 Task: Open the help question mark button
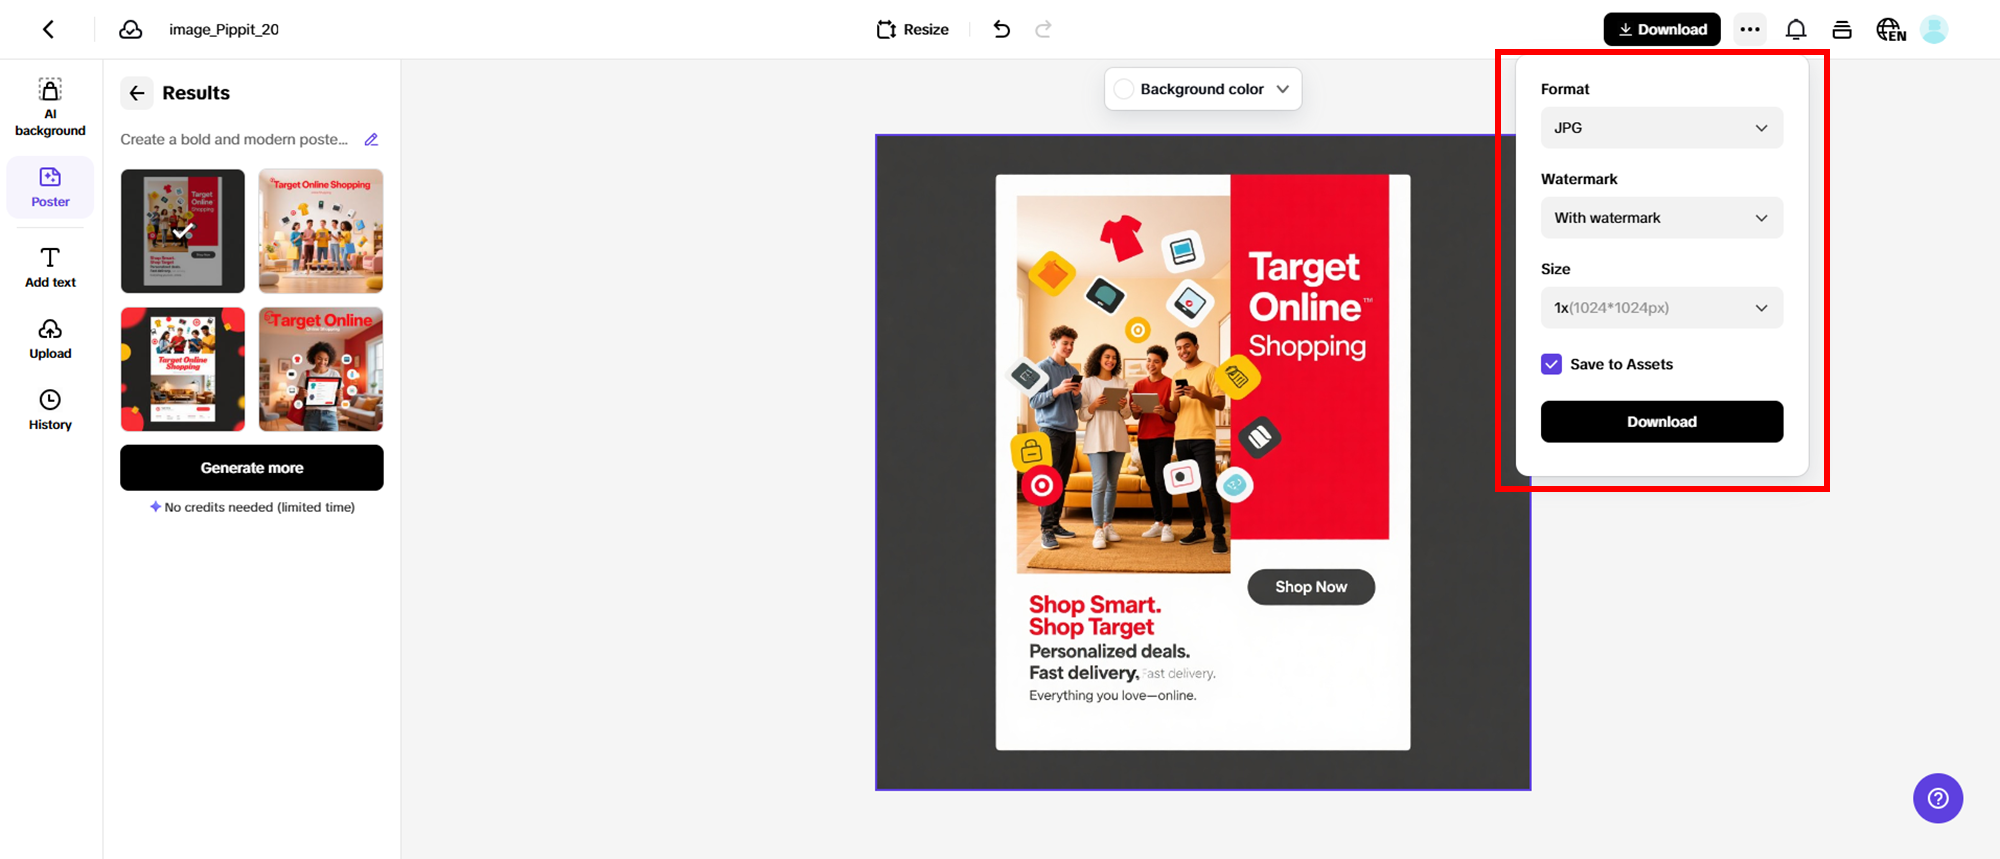pos(1938,798)
